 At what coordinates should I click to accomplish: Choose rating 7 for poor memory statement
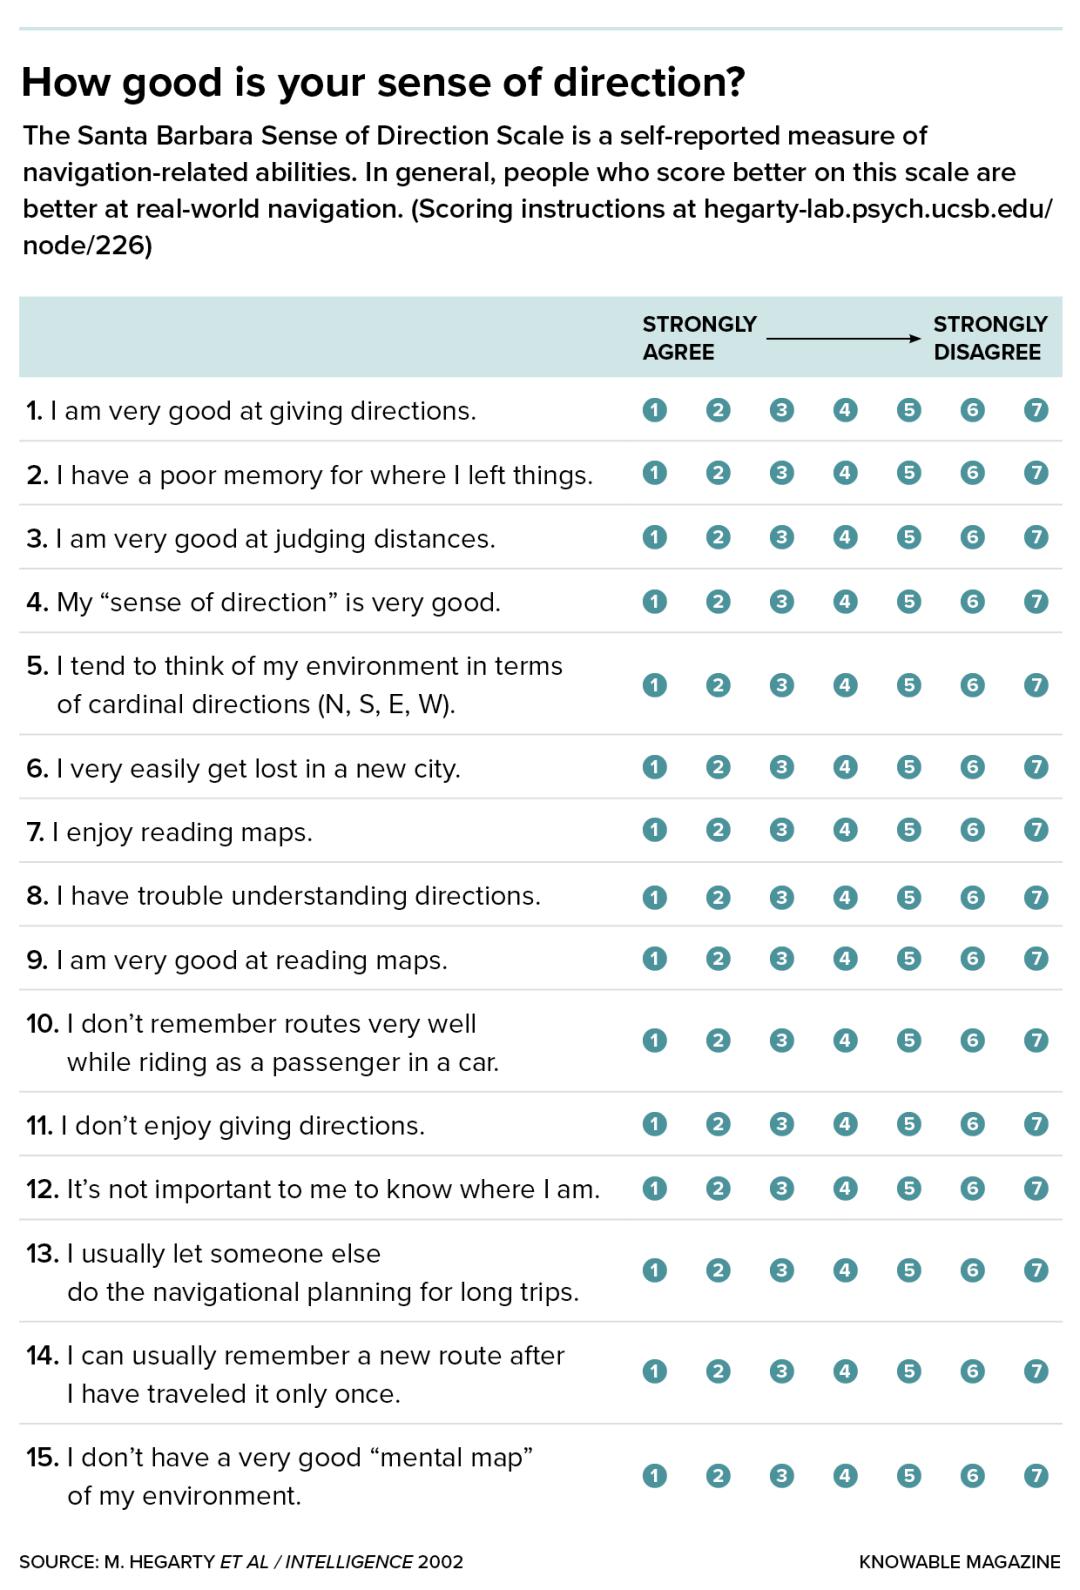(1036, 473)
